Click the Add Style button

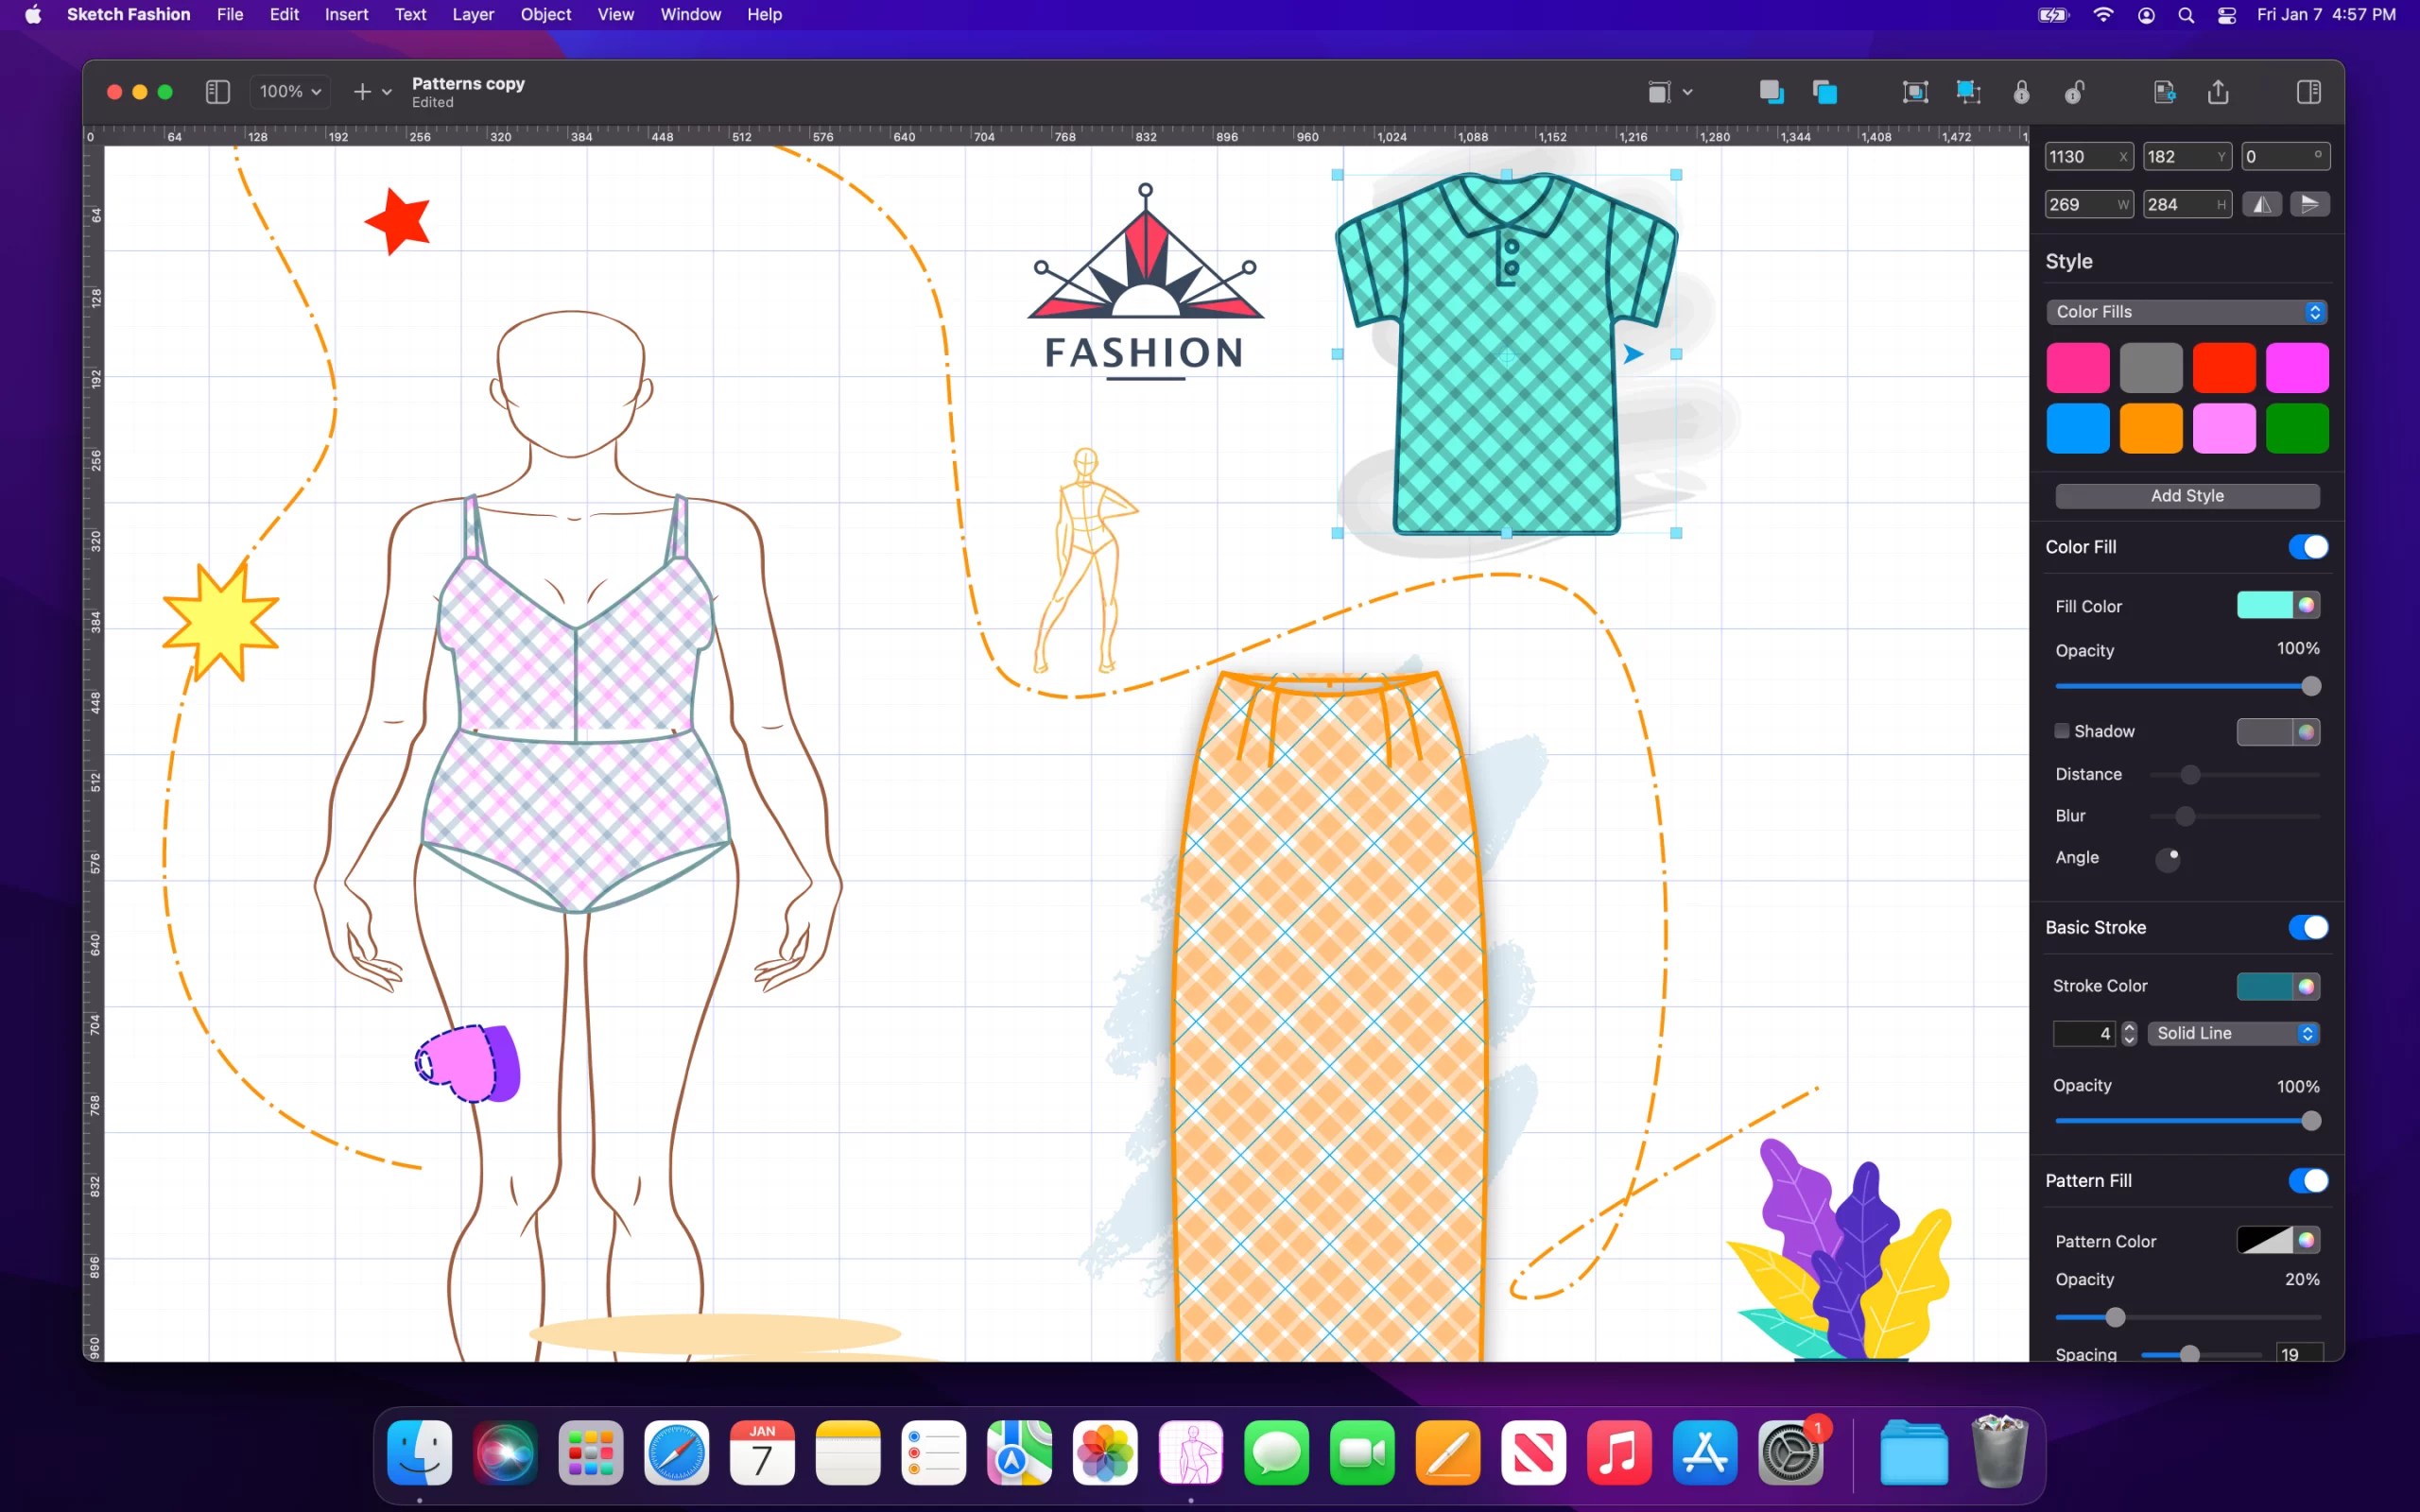[2186, 495]
